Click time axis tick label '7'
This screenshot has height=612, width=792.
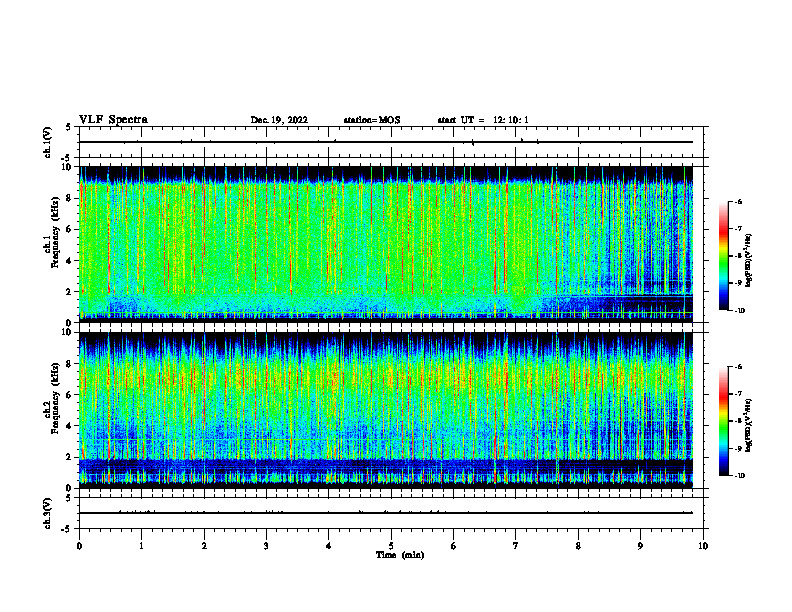pyautogui.click(x=516, y=546)
